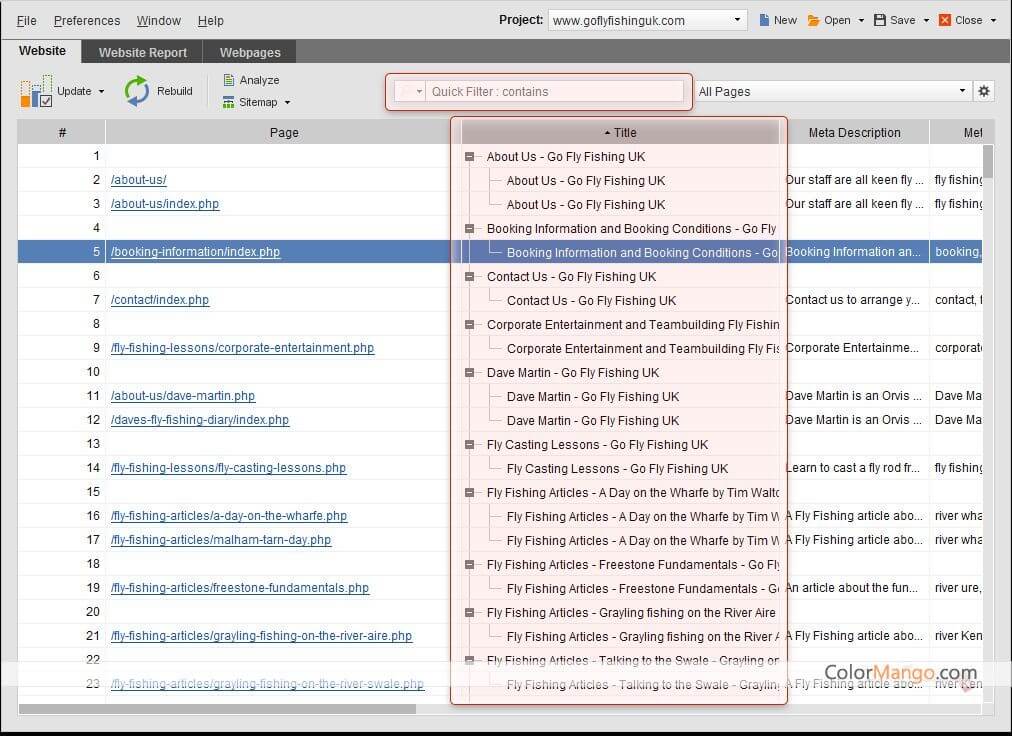
Task: Click the vertical scrollbar thumb
Action: pos(988,163)
